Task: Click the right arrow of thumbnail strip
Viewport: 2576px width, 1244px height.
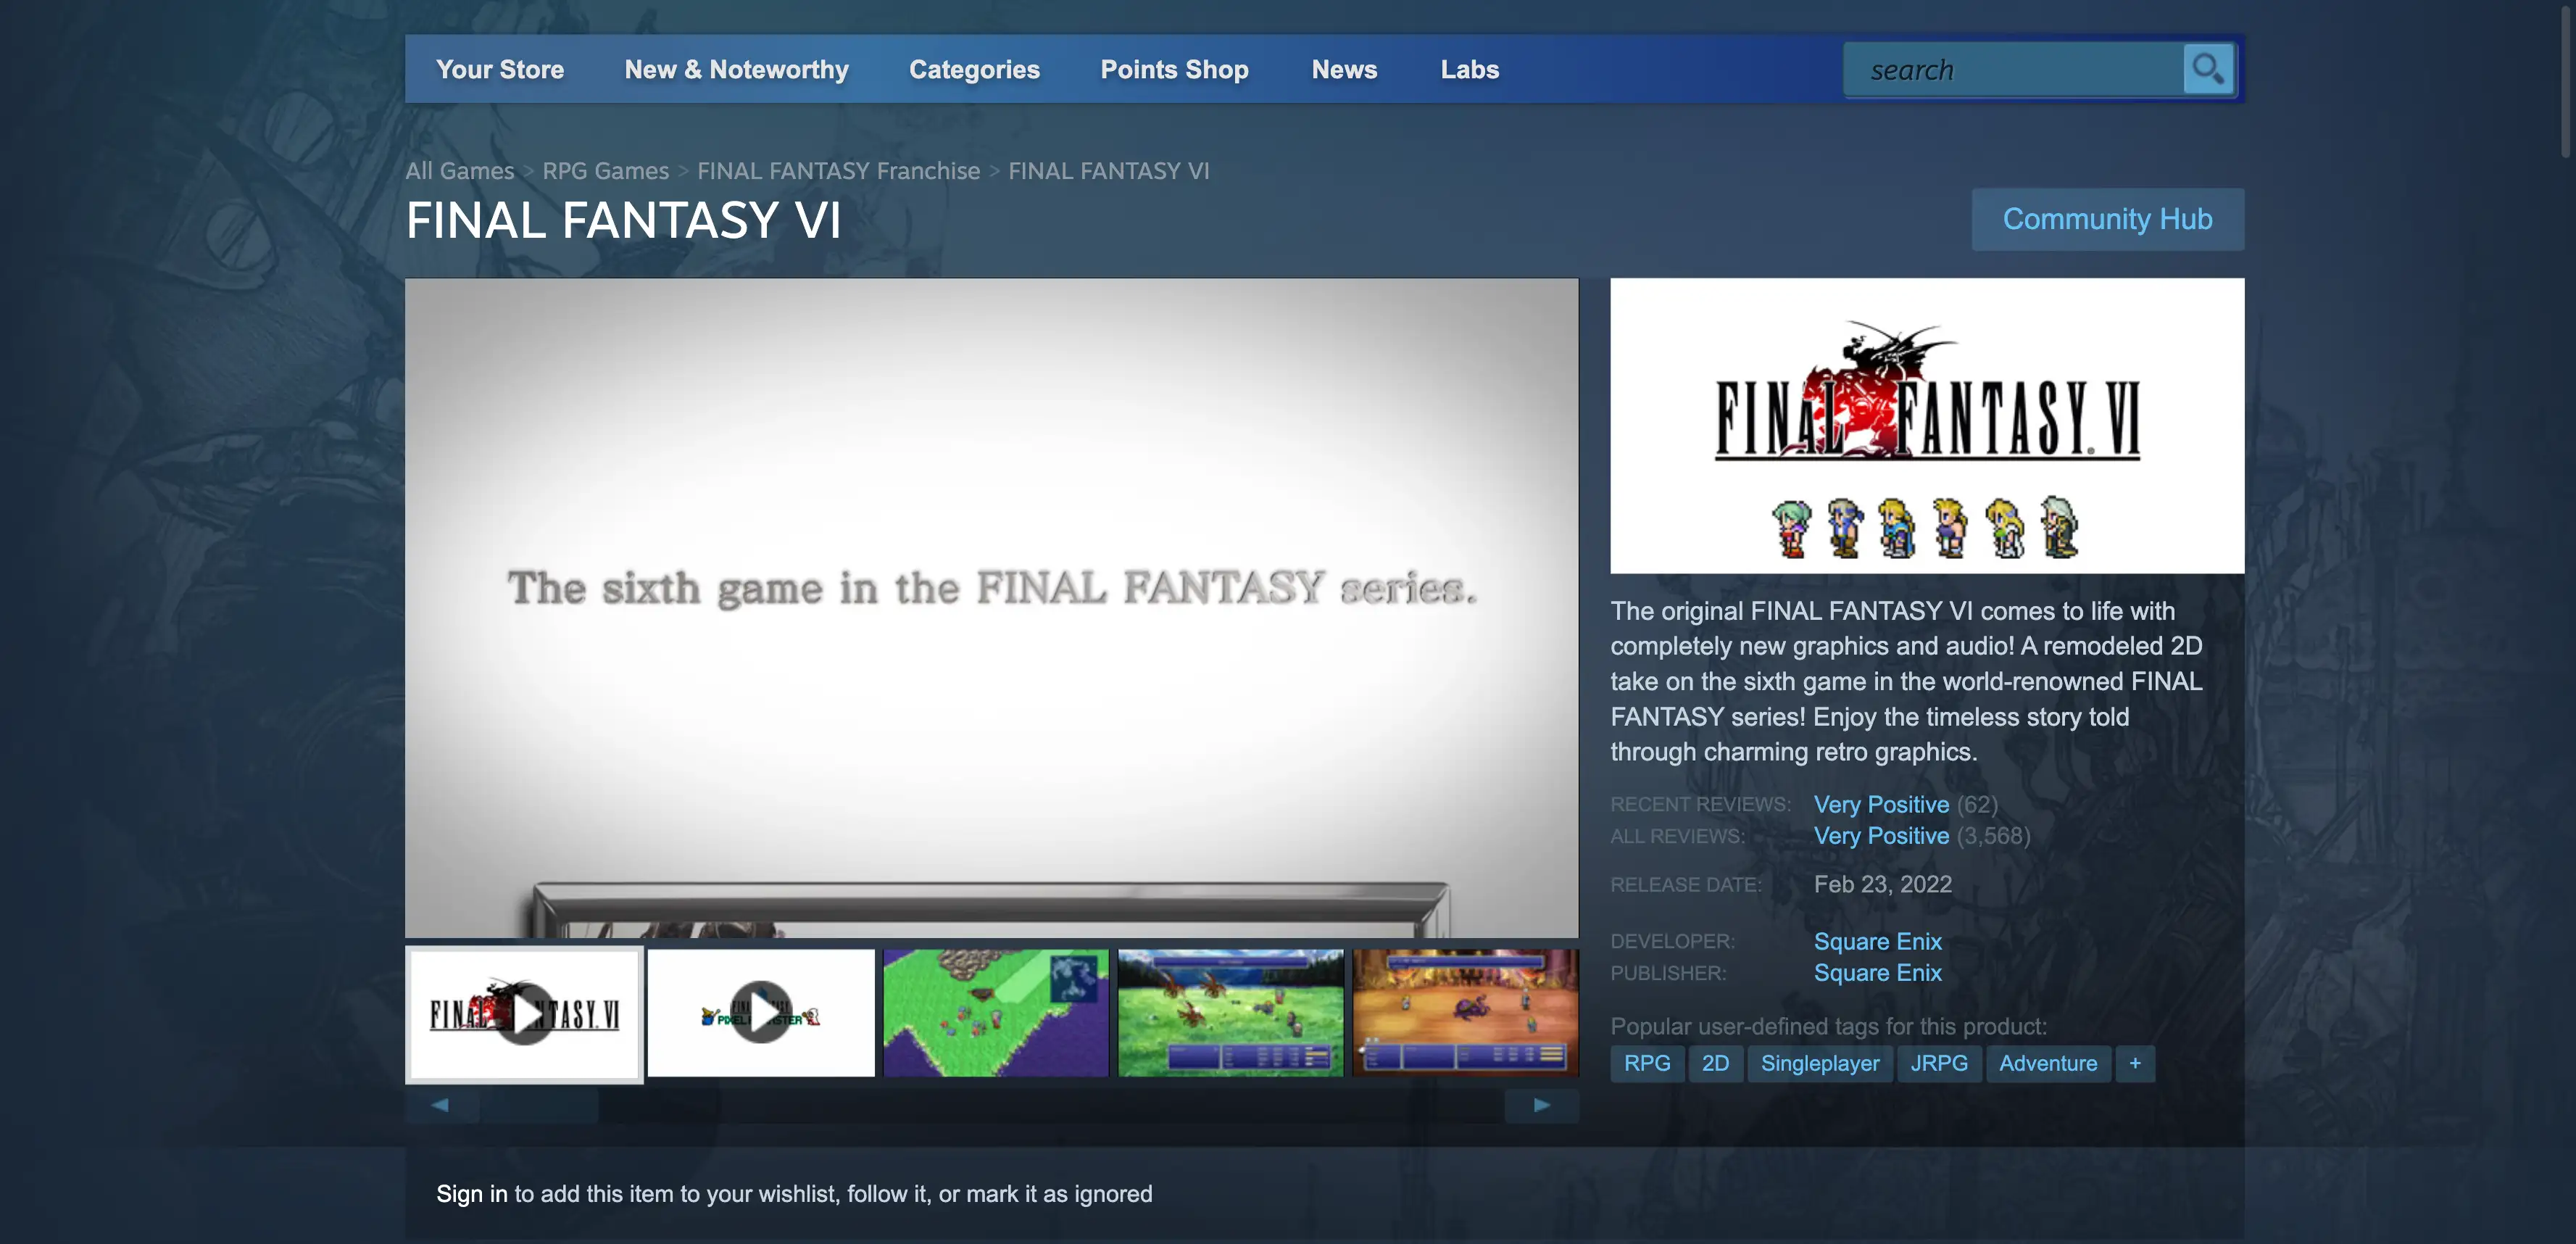Action: tap(1542, 1105)
